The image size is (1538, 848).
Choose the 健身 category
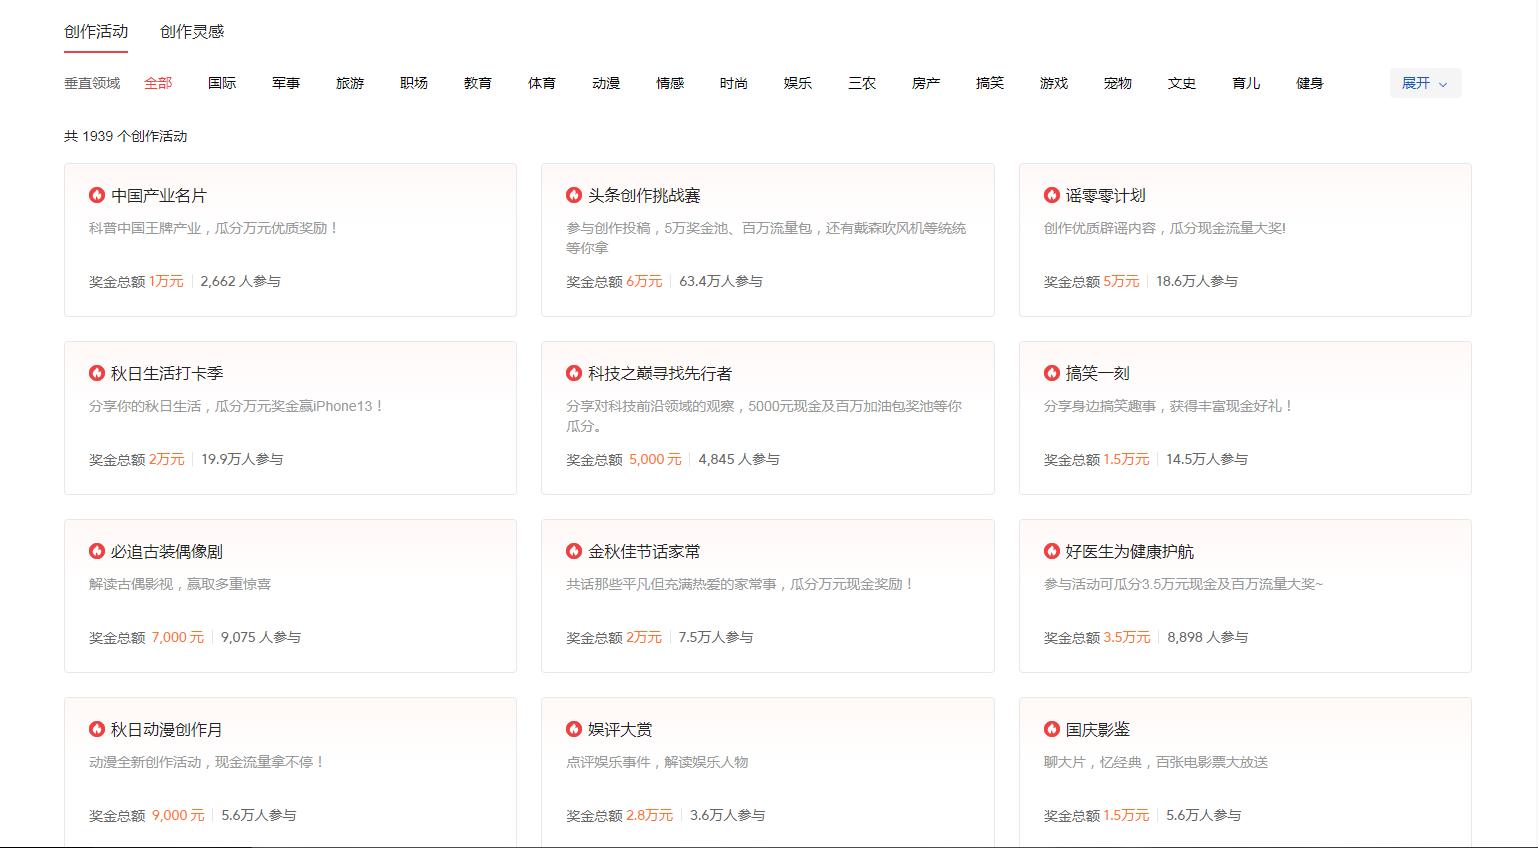coord(1310,83)
